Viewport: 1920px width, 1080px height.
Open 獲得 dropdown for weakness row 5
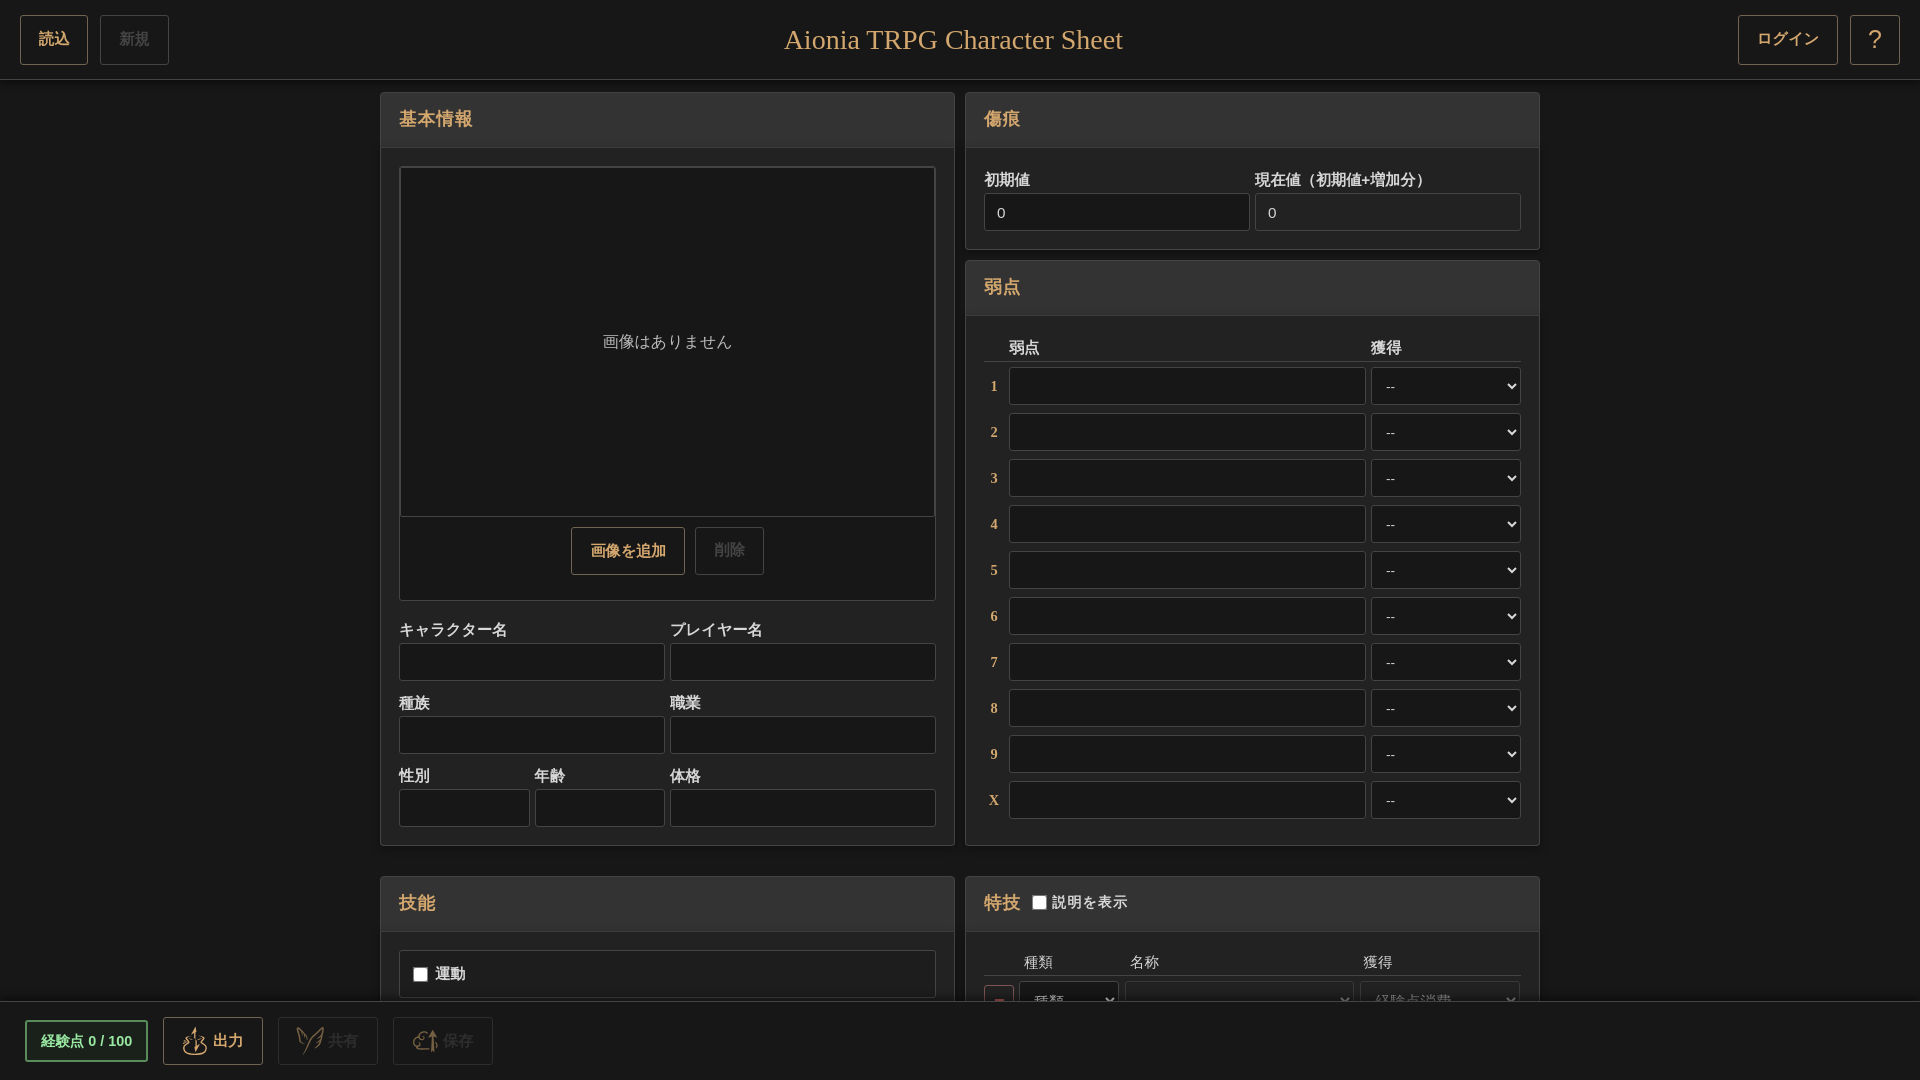[1446, 570]
